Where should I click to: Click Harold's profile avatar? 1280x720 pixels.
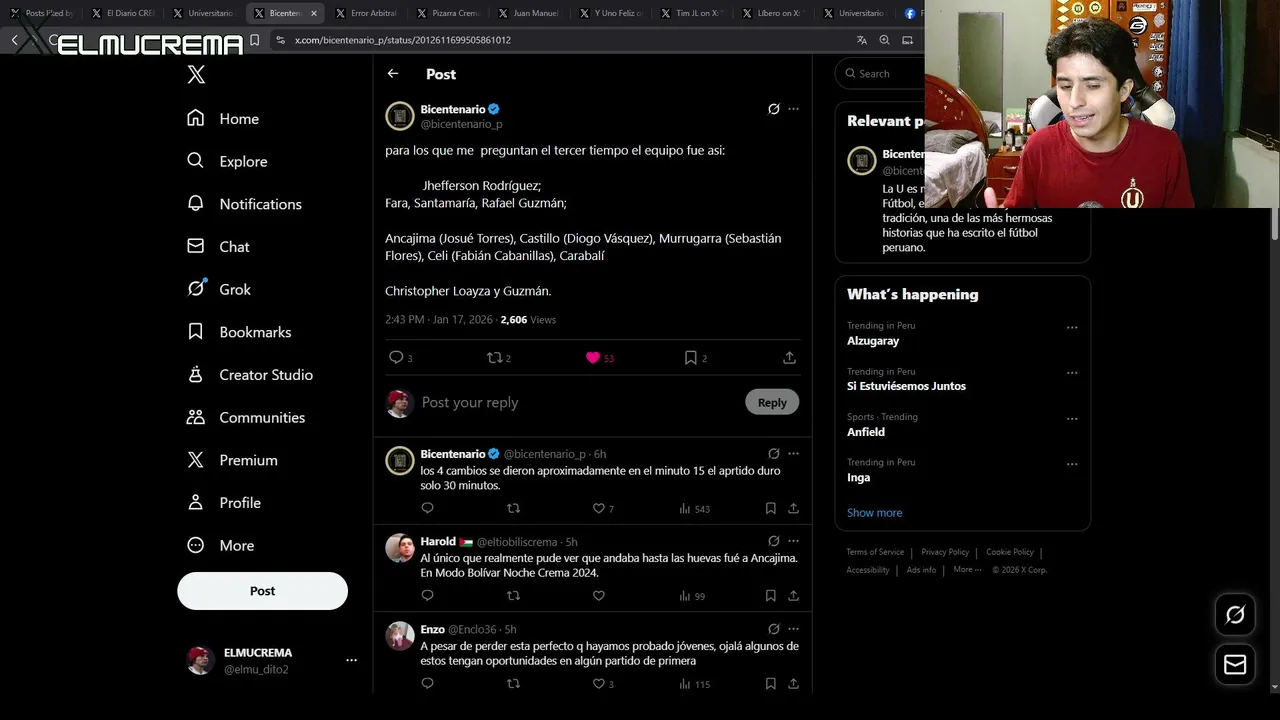400,548
